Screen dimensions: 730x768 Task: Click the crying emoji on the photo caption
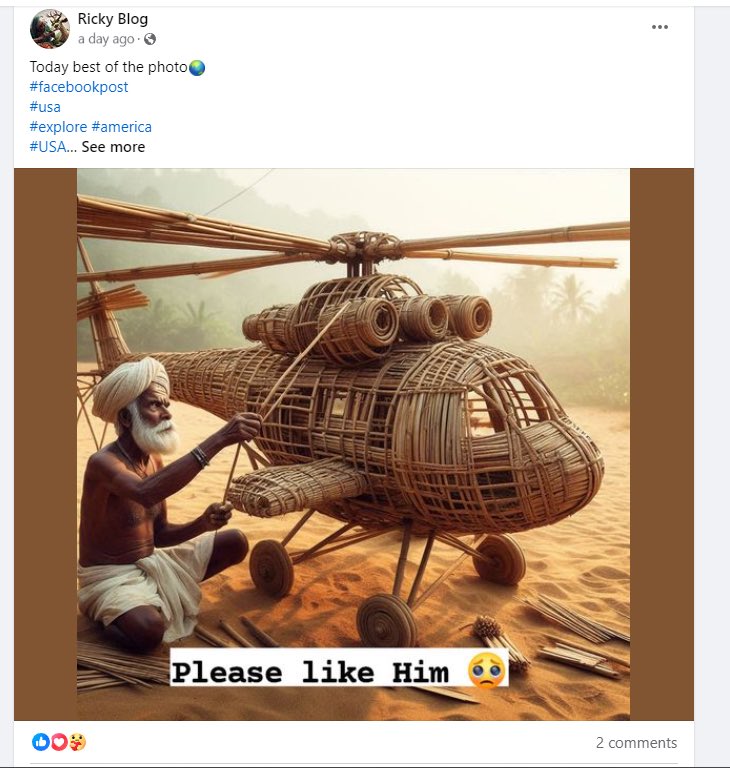[x=487, y=670]
